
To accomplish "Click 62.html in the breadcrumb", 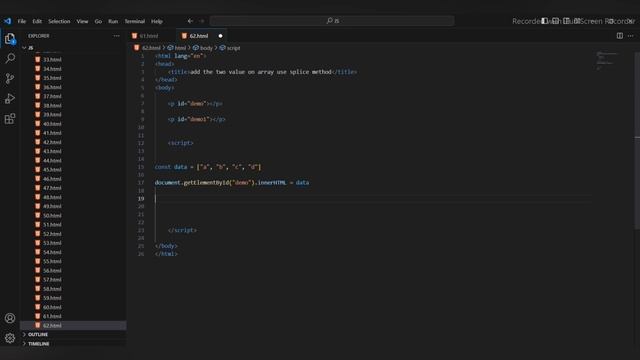I will click(x=151, y=48).
